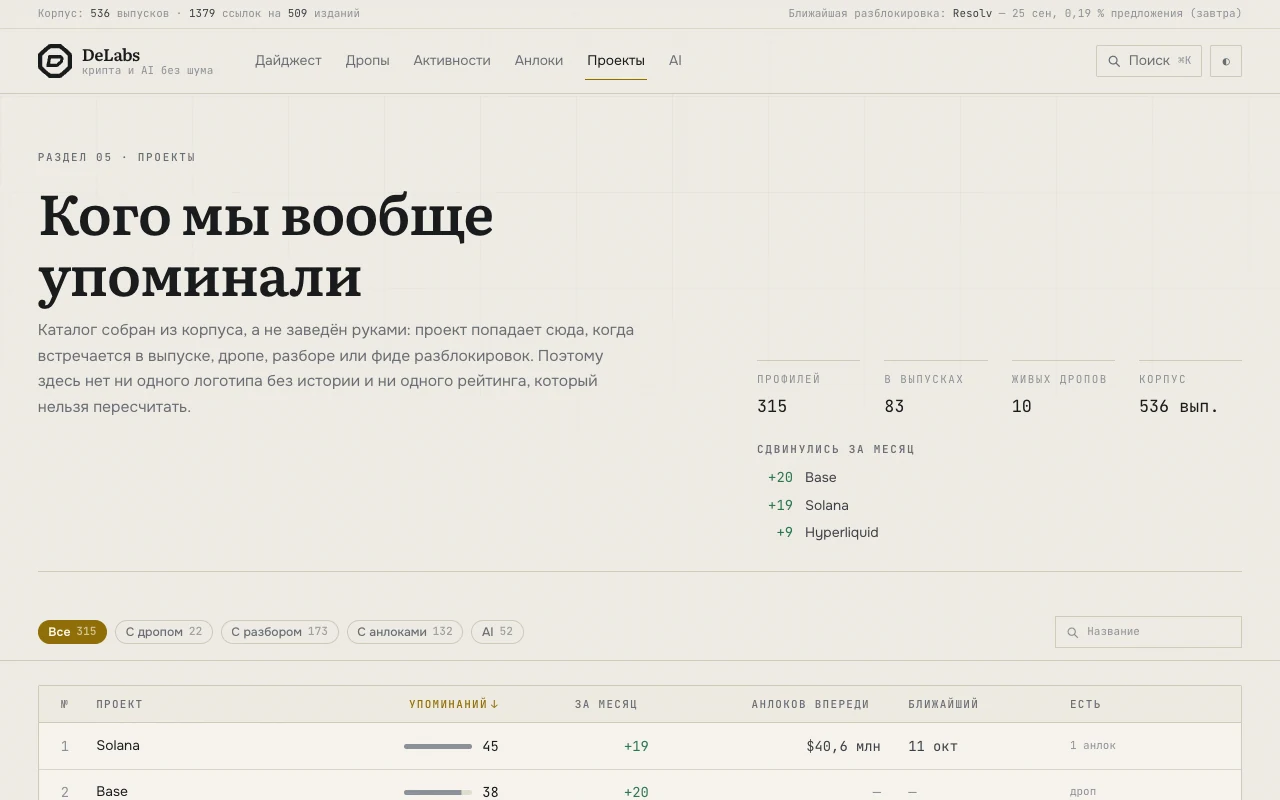Viewport: 1280px width, 800px height.
Task: Filter by С дропом 22
Action: click(164, 632)
